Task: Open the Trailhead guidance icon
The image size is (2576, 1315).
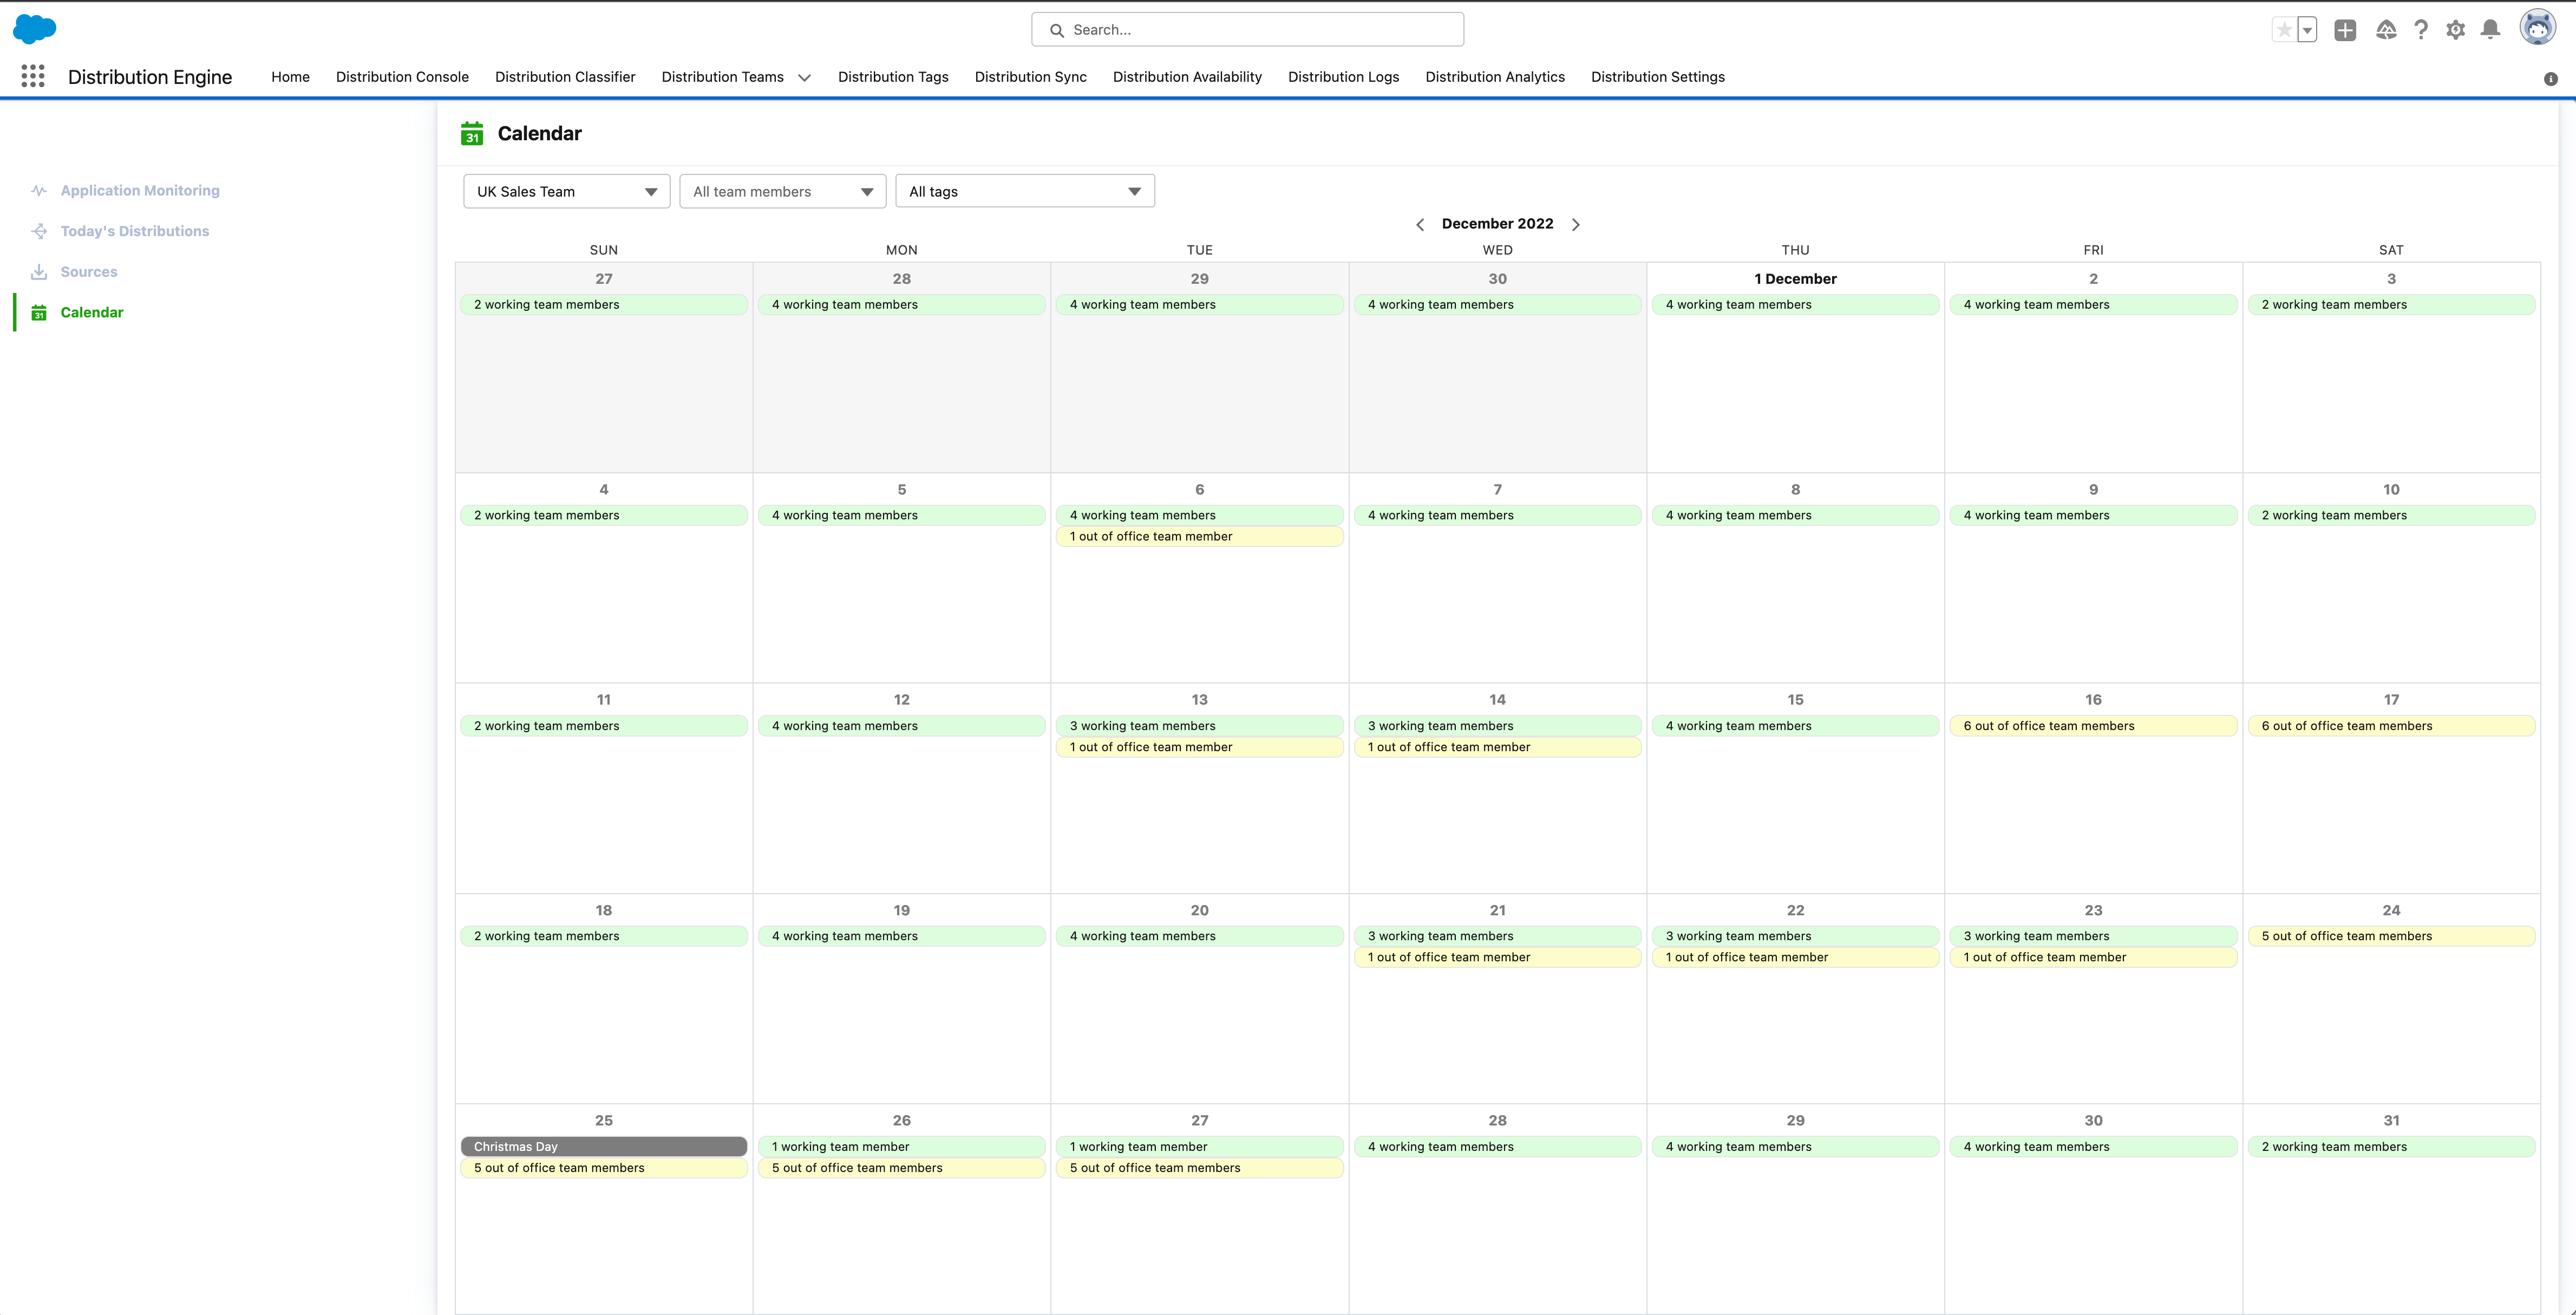Action: (2386, 30)
